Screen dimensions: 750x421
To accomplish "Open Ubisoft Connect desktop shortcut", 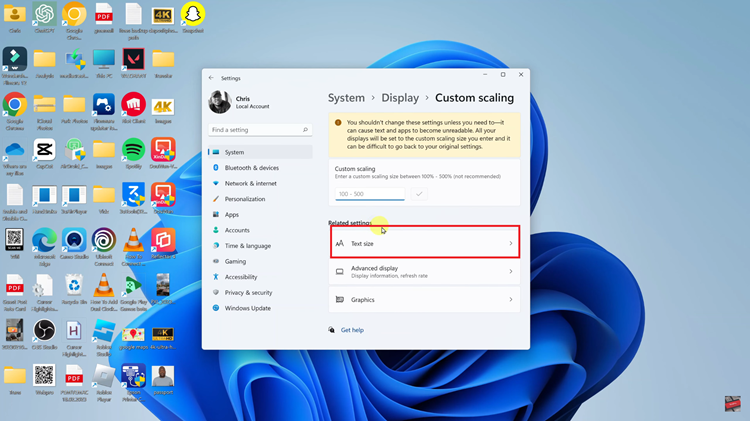I will [x=104, y=247].
